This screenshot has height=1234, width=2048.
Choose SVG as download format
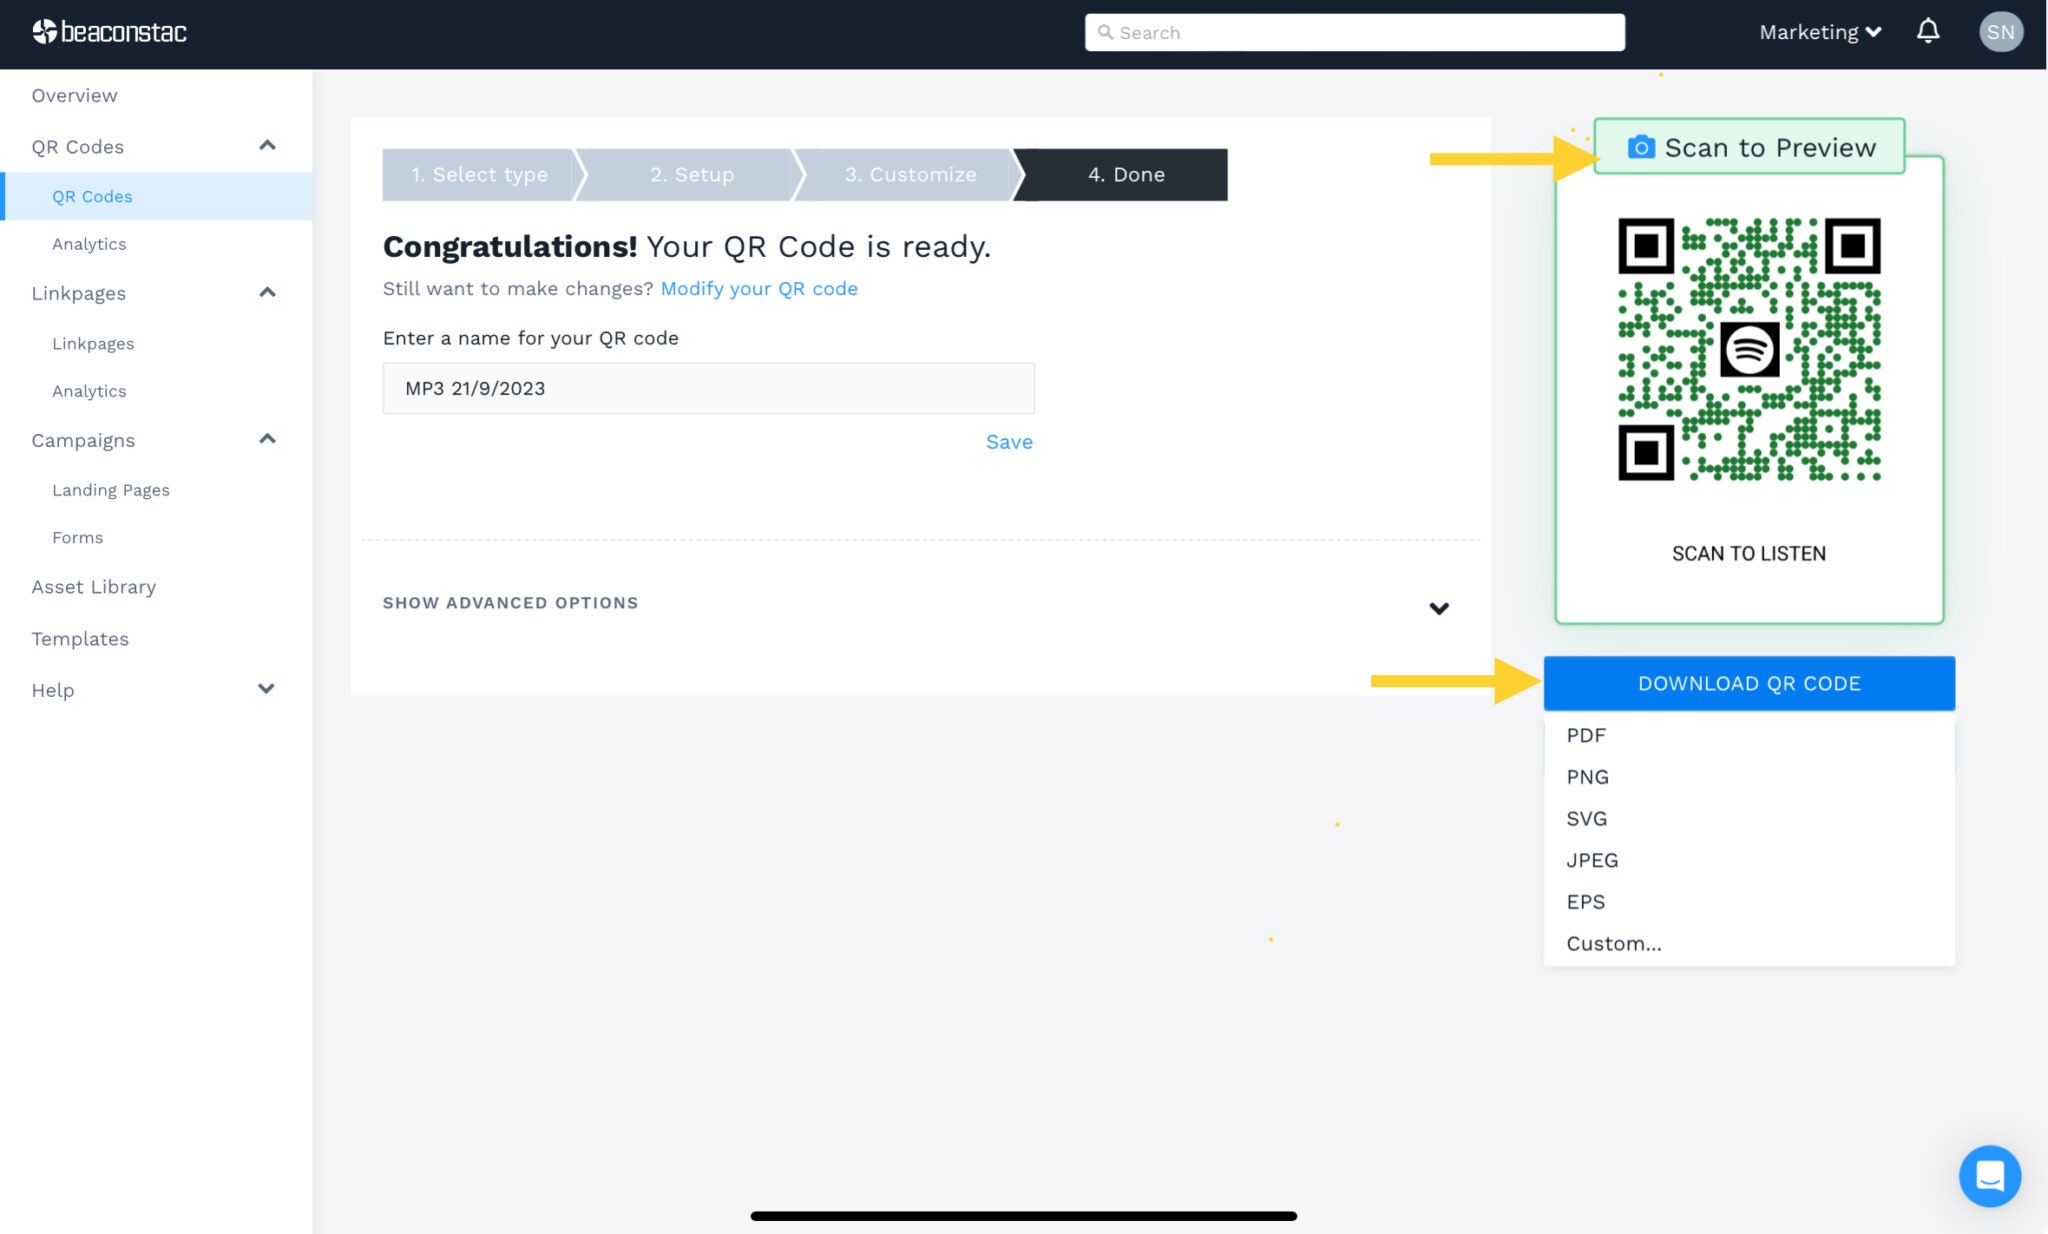pyautogui.click(x=1586, y=818)
